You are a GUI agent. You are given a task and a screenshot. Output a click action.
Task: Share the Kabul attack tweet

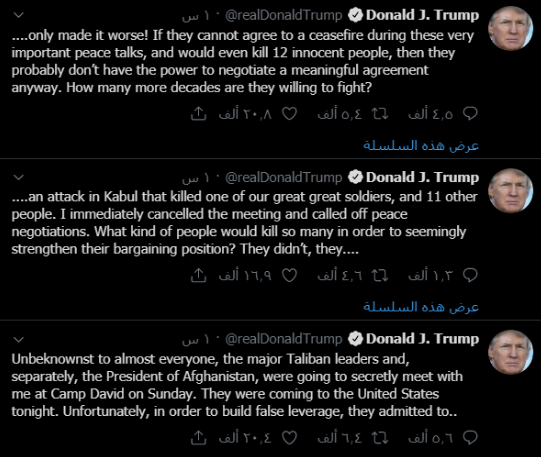(198, 275)
